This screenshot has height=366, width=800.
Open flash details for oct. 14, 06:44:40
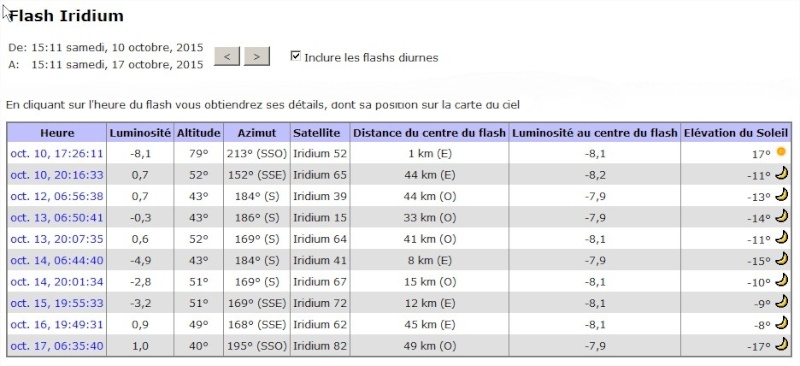pos(57,260)
